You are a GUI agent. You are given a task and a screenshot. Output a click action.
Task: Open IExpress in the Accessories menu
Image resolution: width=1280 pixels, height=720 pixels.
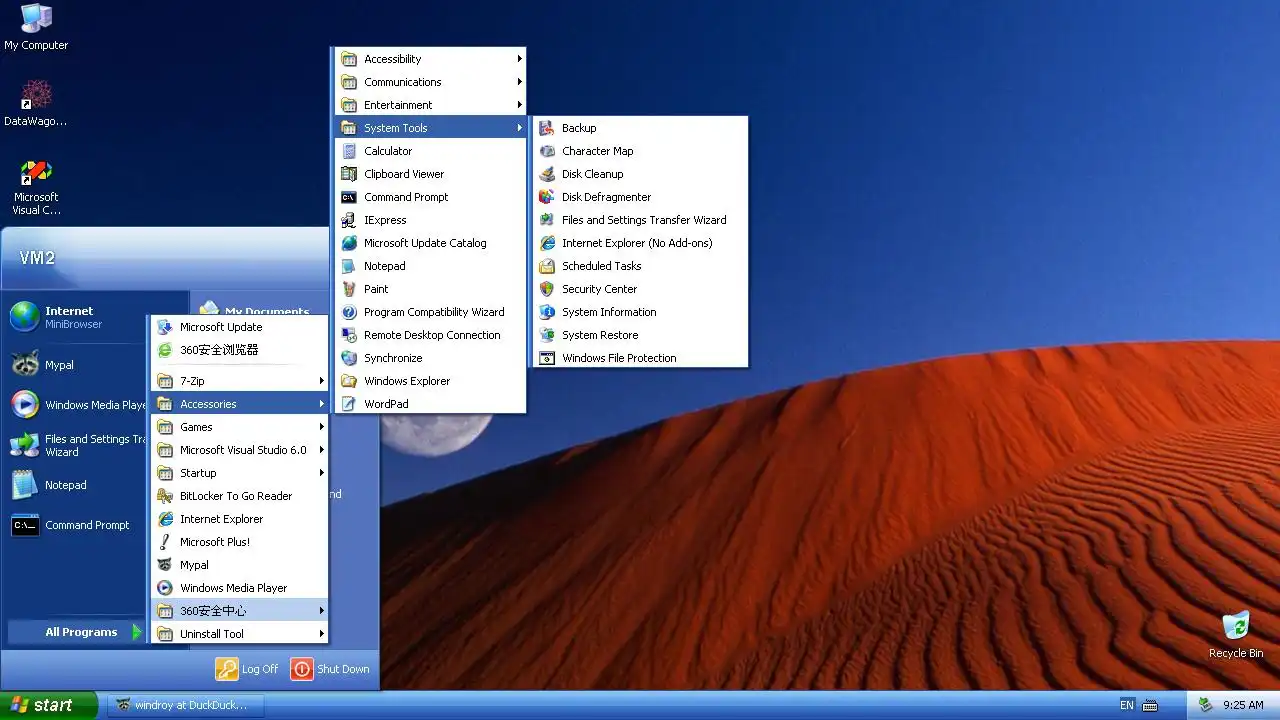point(430,220)
